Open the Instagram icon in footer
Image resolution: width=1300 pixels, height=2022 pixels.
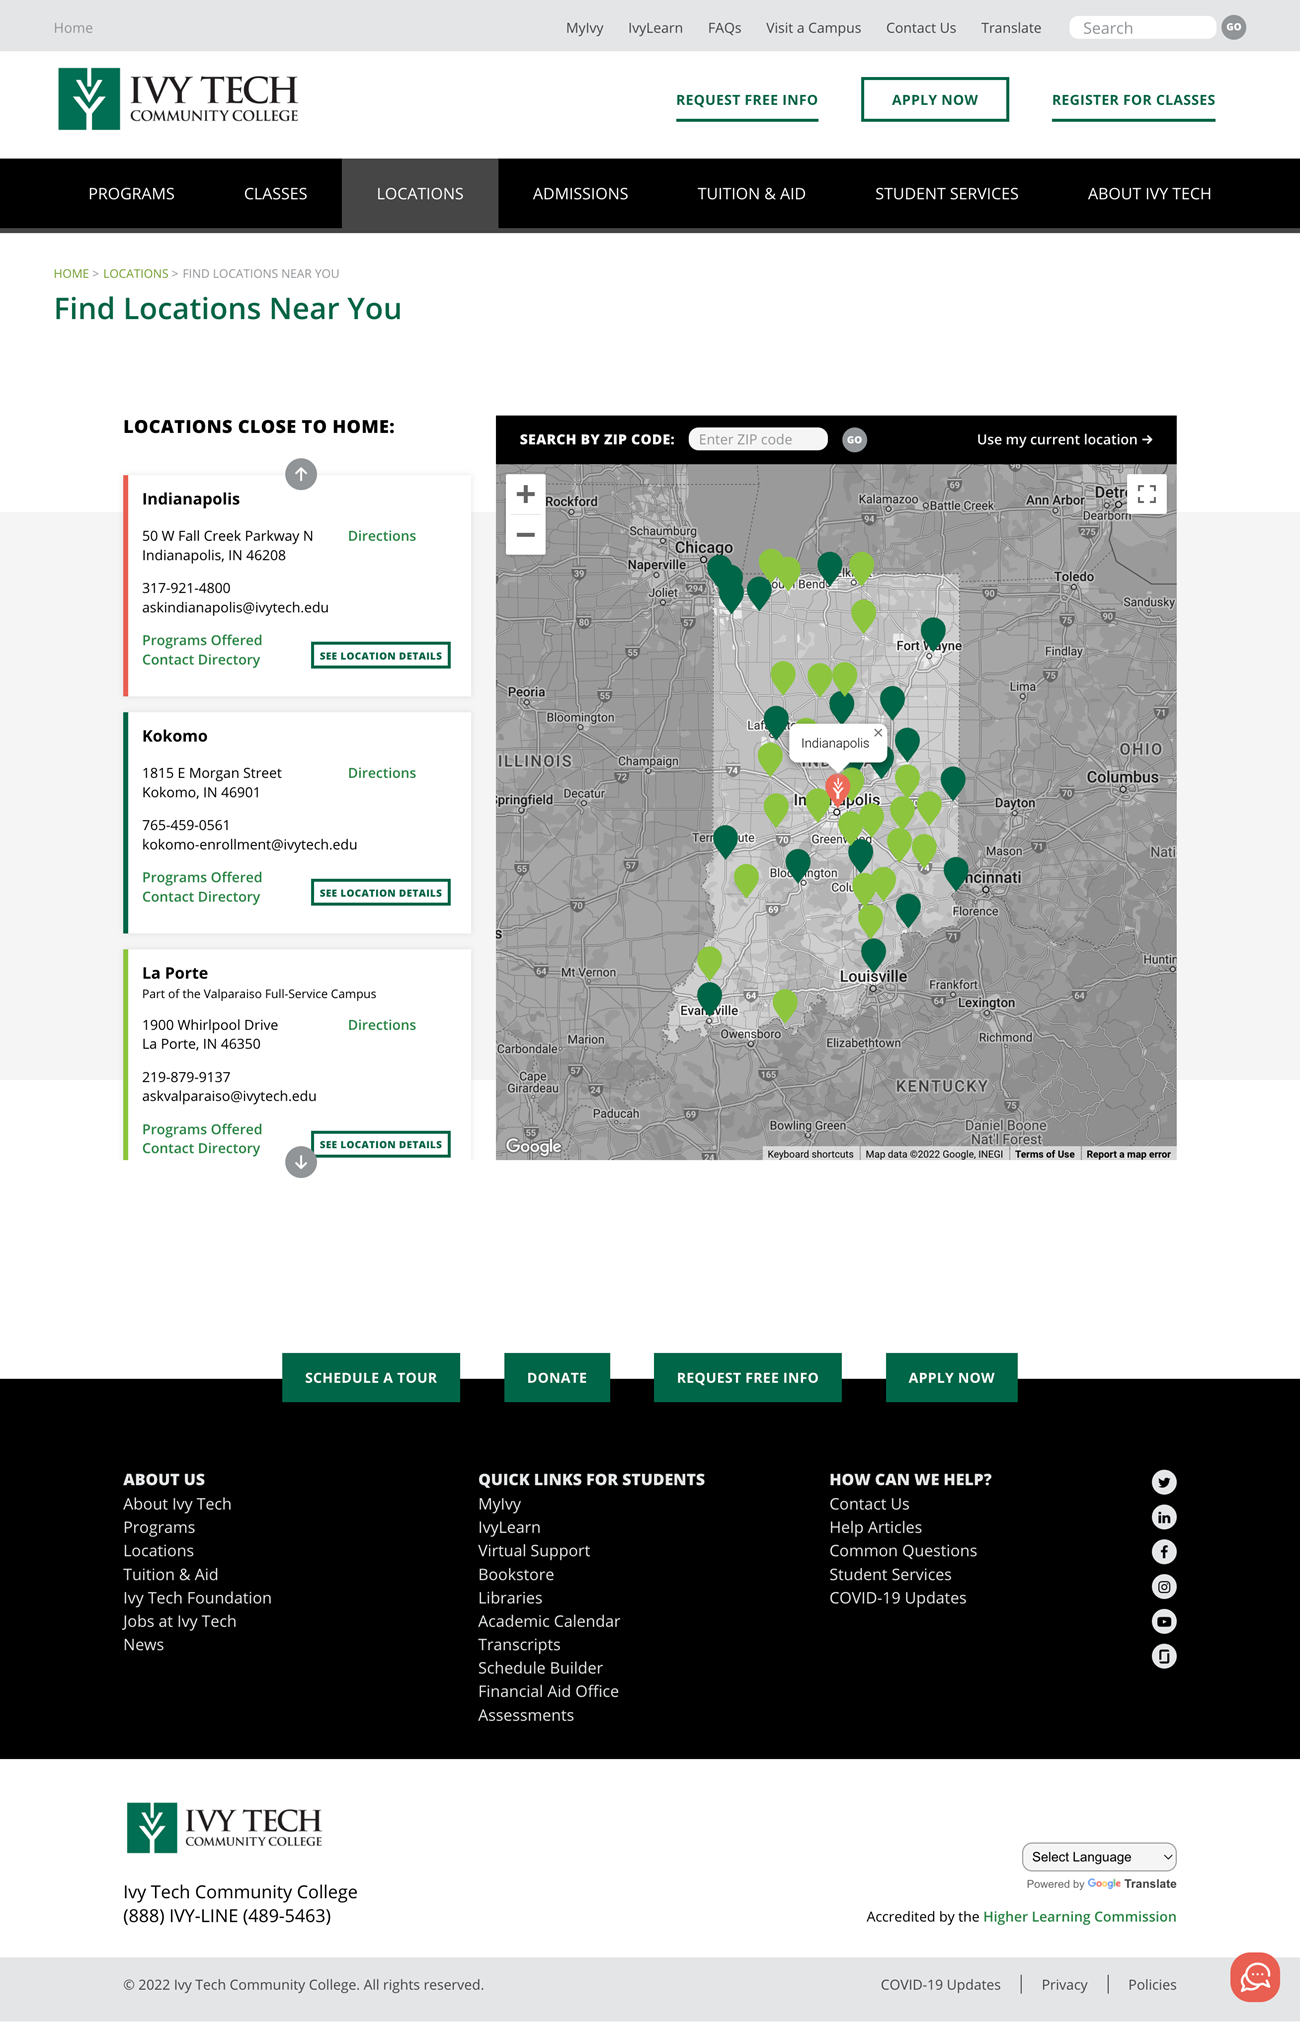[1164, 1587]
